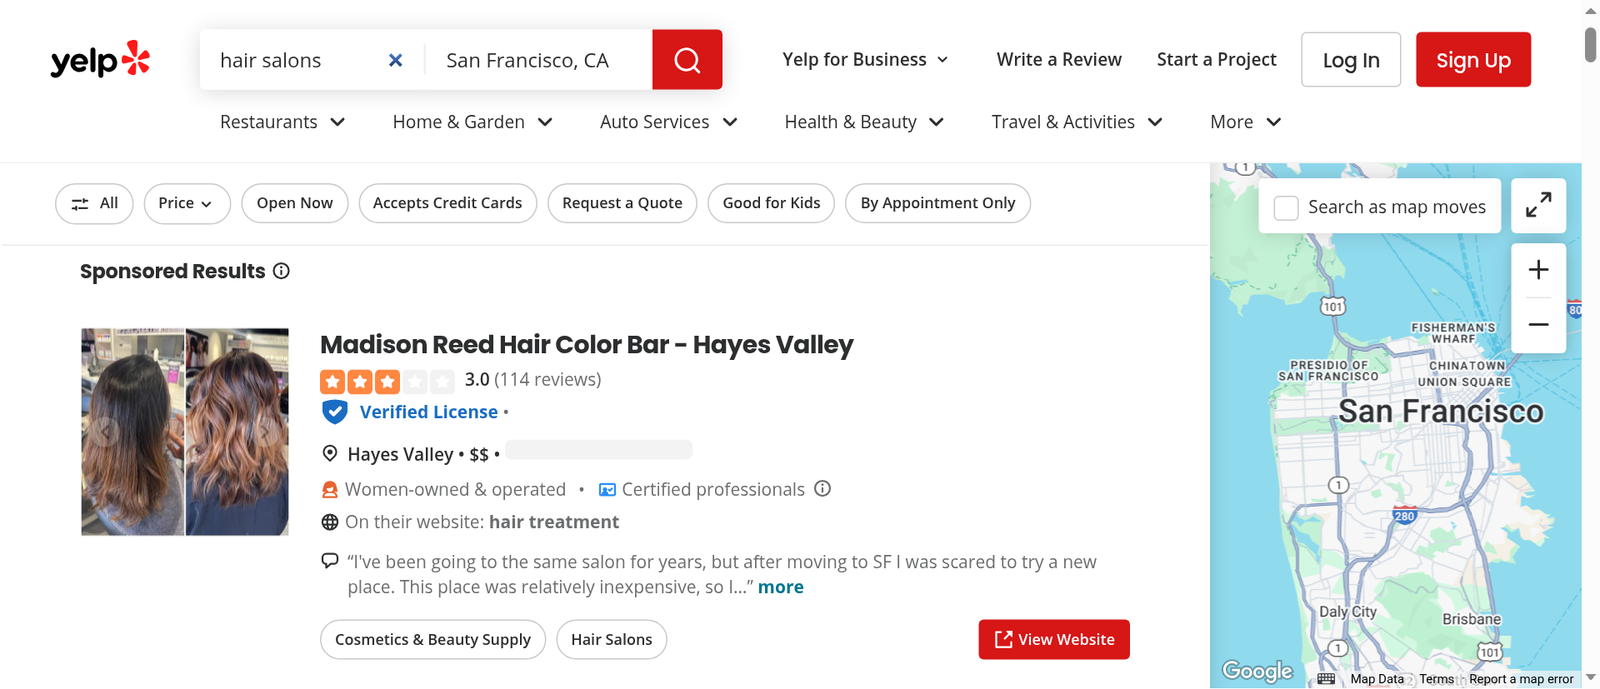Expand the review with the more link
Image resolution: width=1600 pixels, height=689 pixels.
click(781, 587)
